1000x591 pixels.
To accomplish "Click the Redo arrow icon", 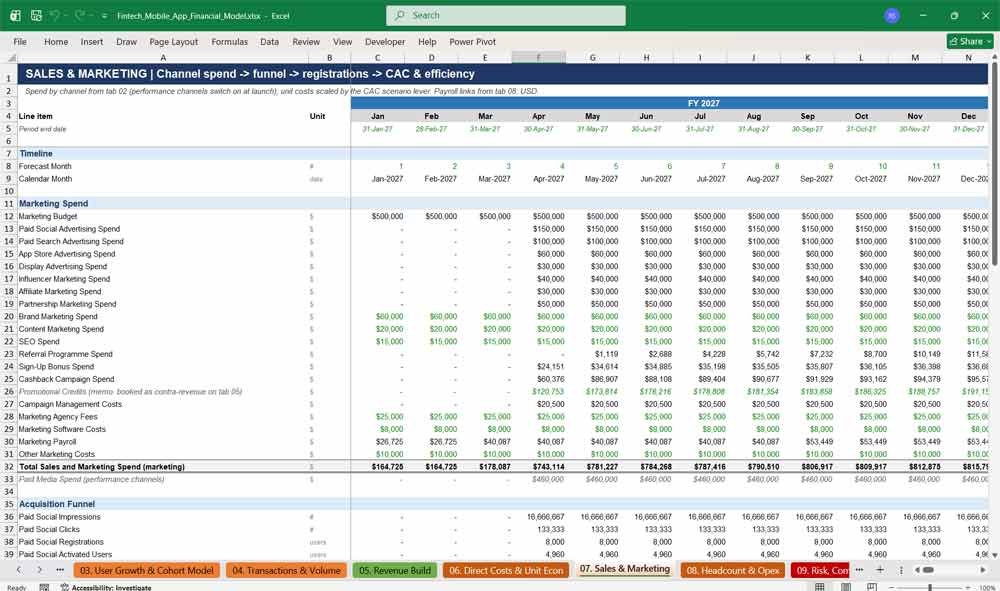I will click(80, 15).
